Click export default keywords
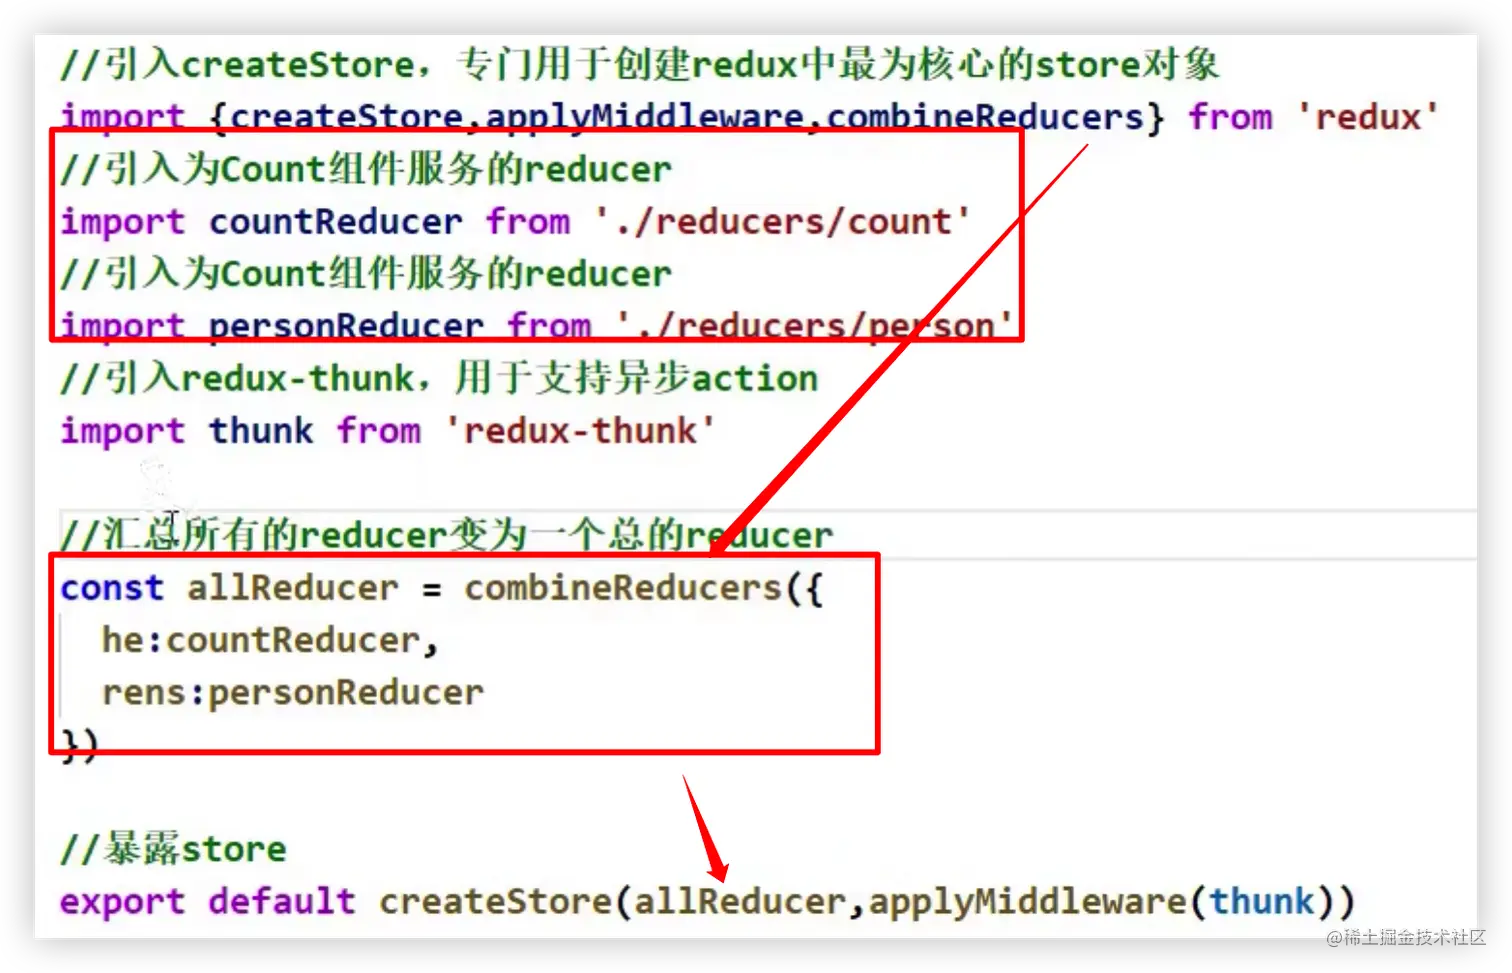The width and height of the screenshot is (1512, 973). (207, 901)
